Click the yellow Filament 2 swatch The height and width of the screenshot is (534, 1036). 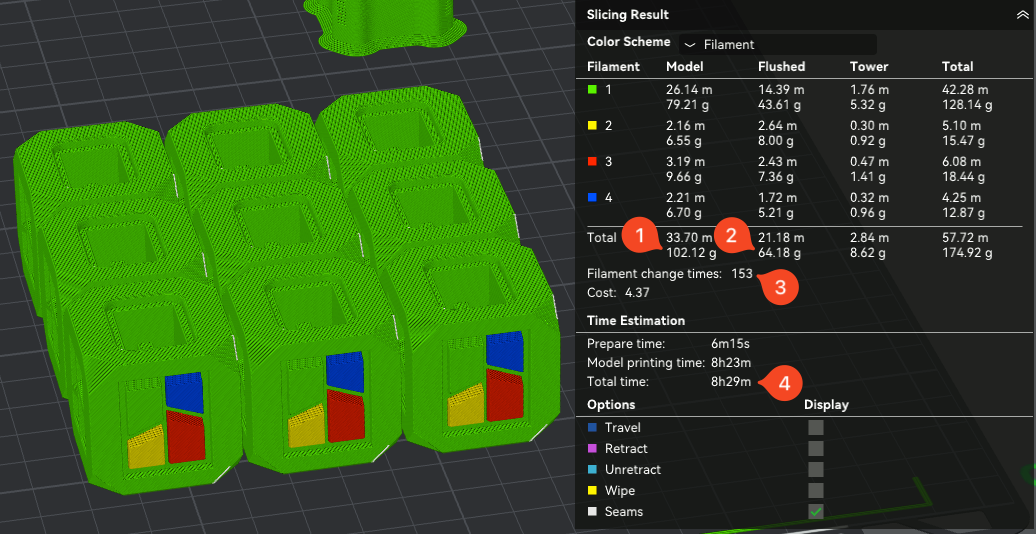pos(592,126)
